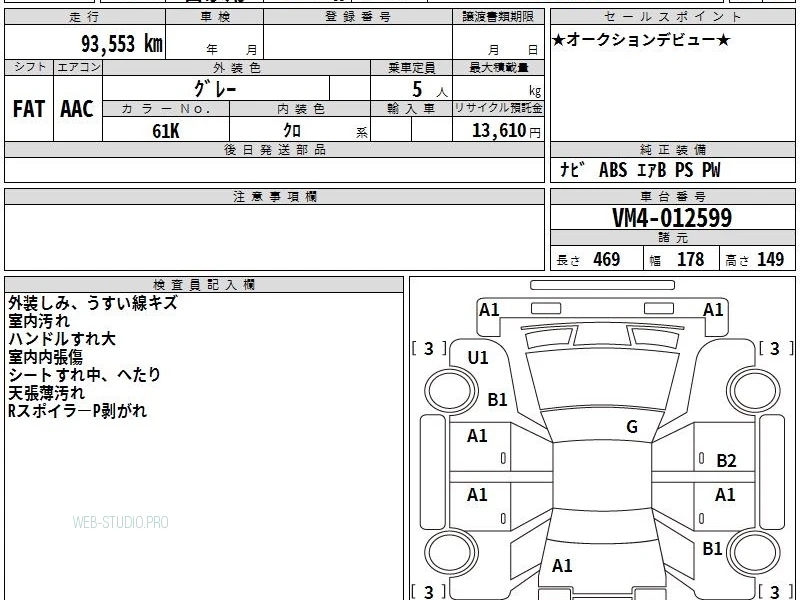Click the 車検 header cell
This screenshot has width=800, height=600.
[x=215, y=17]
